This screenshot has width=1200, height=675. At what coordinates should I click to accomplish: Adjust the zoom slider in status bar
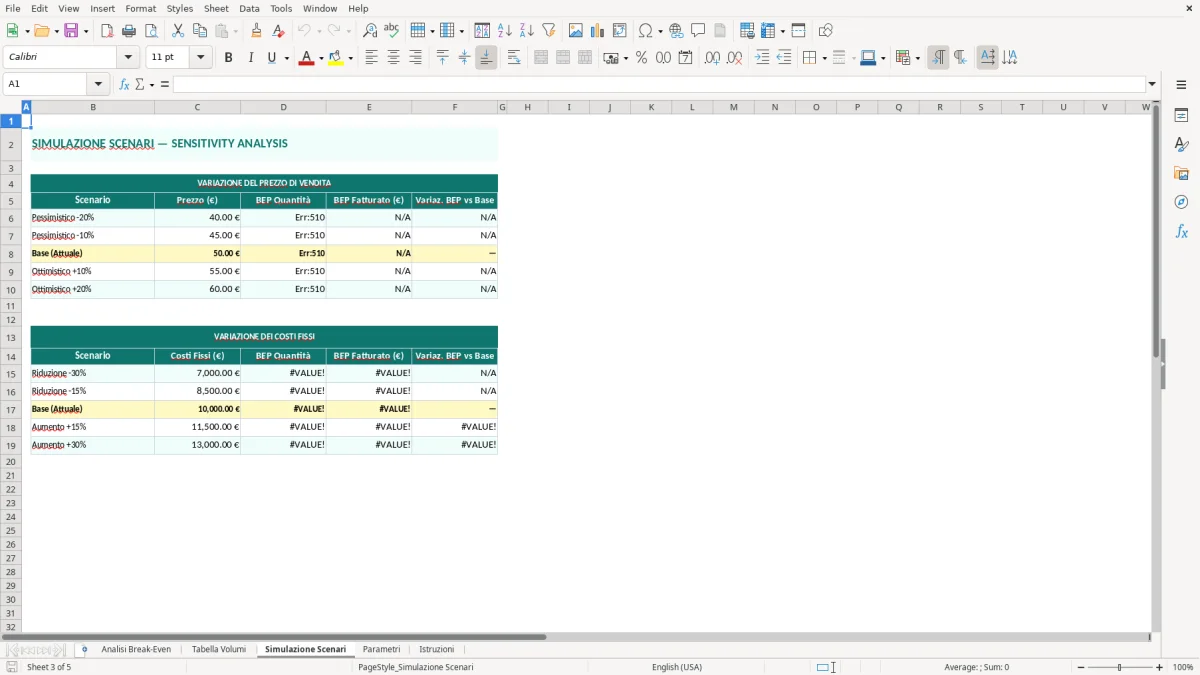(x=1120, y=667)
